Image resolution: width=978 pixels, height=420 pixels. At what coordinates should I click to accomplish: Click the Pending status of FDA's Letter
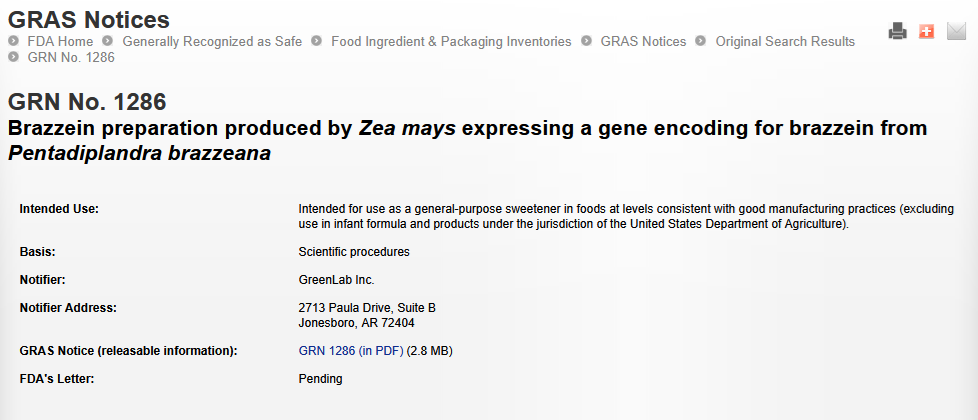click(320, 379)
